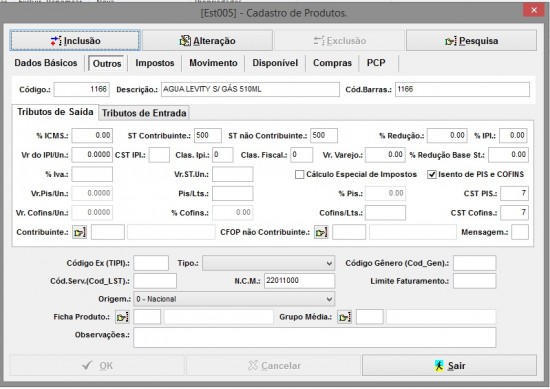Click the Sair button
This screenshot has width=550, height=389.
tap(449, 366)
